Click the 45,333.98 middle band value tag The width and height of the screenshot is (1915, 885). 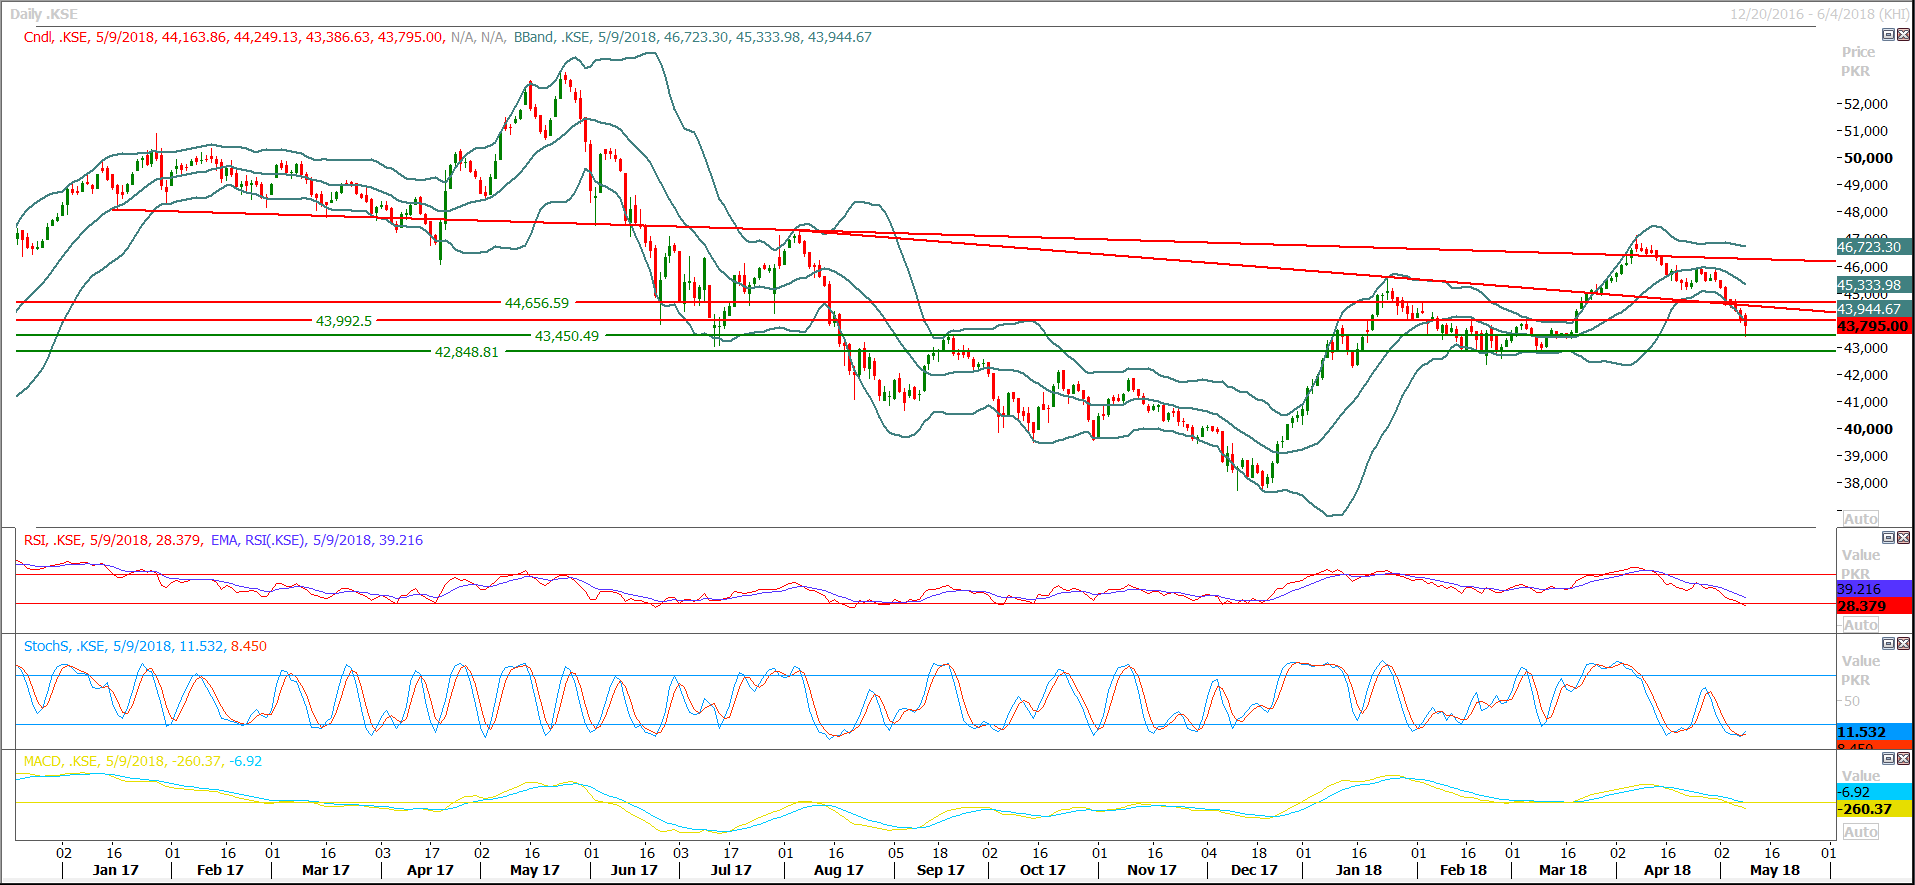click(x=1874, y=285)
